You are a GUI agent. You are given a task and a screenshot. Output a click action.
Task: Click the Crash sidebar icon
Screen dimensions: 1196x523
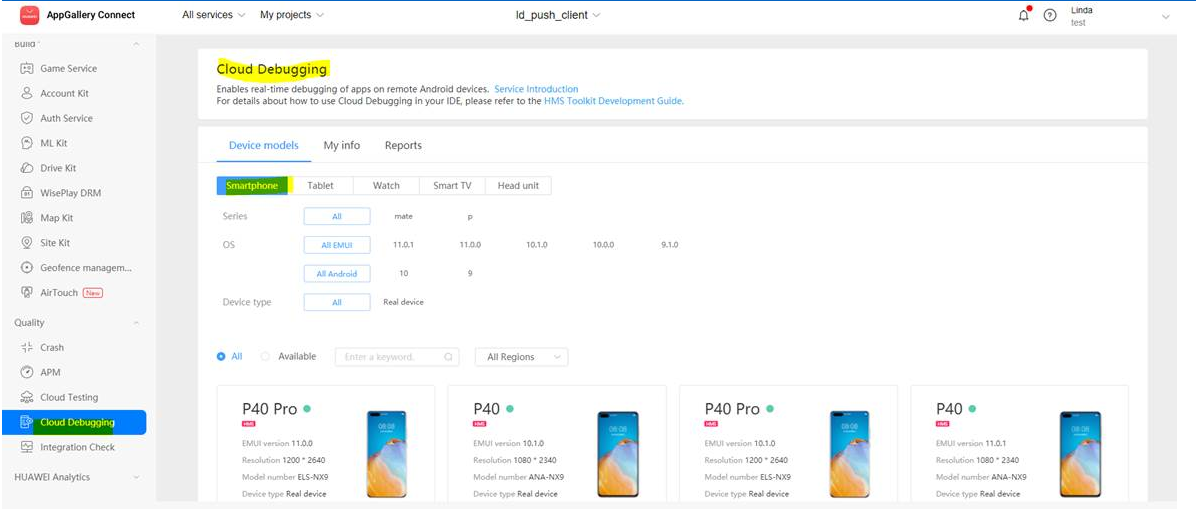(x=27, y=348)
